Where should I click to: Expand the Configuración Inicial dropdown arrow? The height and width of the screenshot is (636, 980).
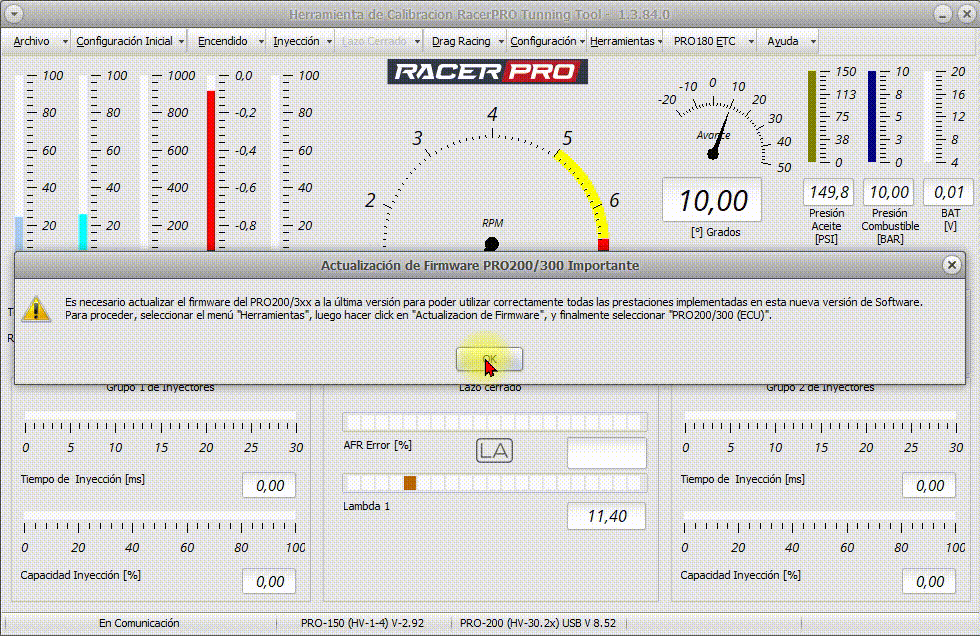tap(181, 42)
